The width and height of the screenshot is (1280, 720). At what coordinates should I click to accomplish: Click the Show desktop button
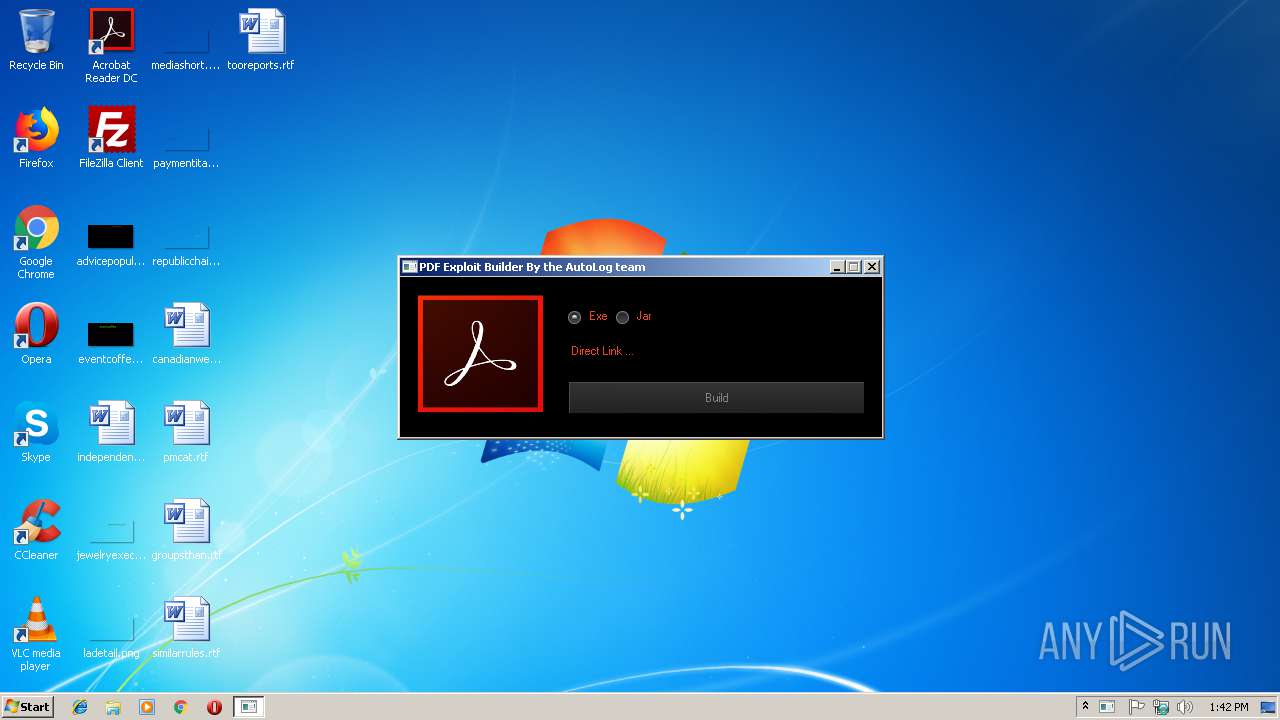(x=1269, y=707)
